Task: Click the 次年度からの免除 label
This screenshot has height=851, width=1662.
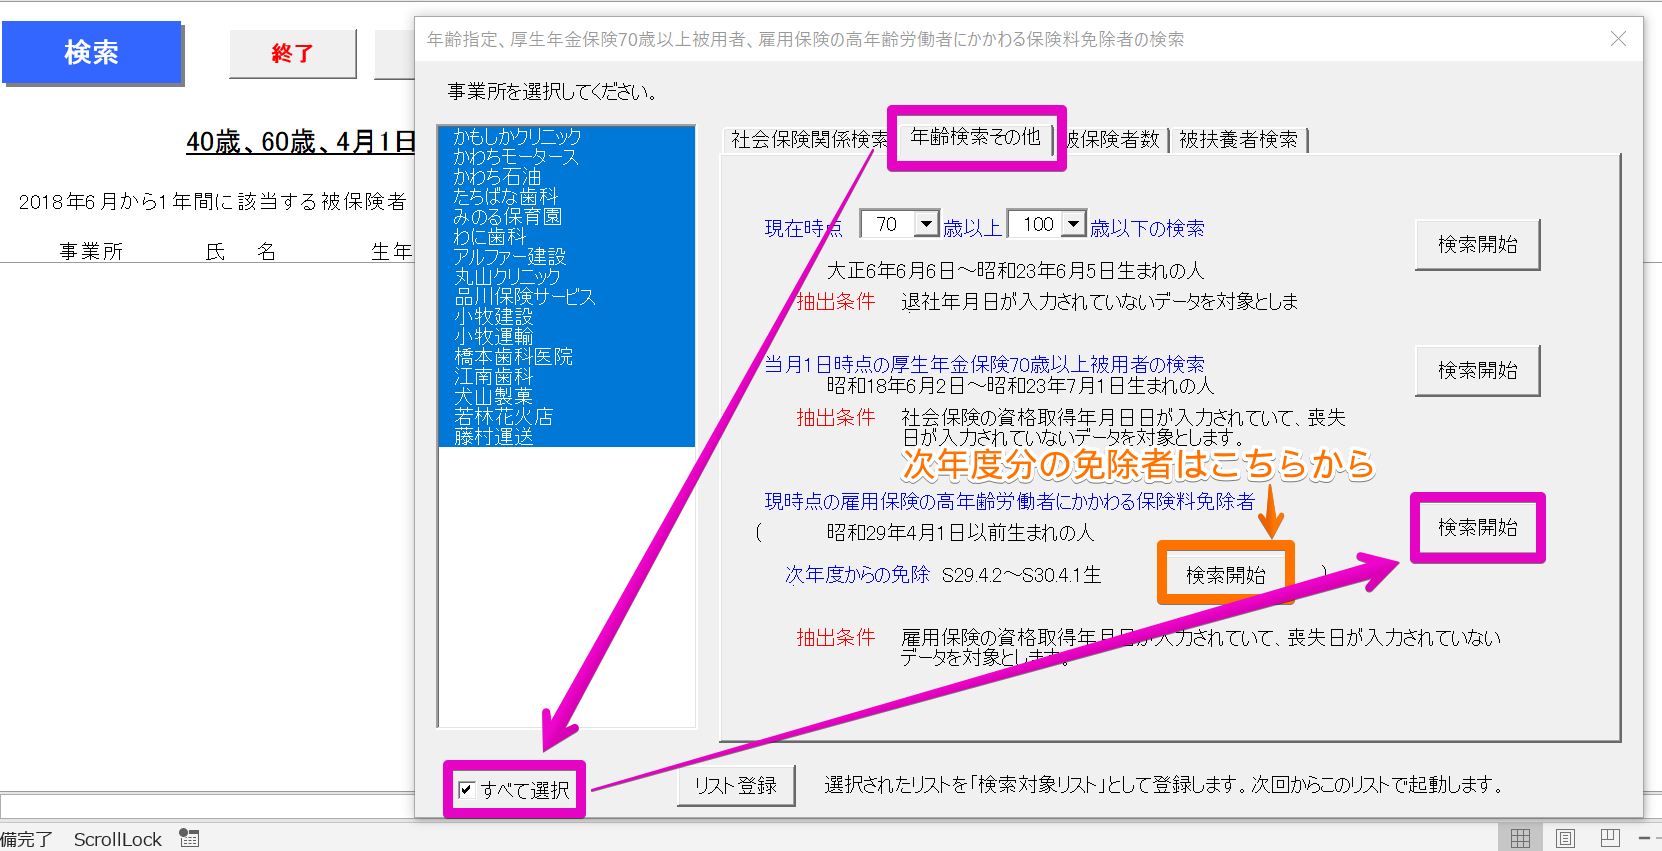Action: coord(857,574)
